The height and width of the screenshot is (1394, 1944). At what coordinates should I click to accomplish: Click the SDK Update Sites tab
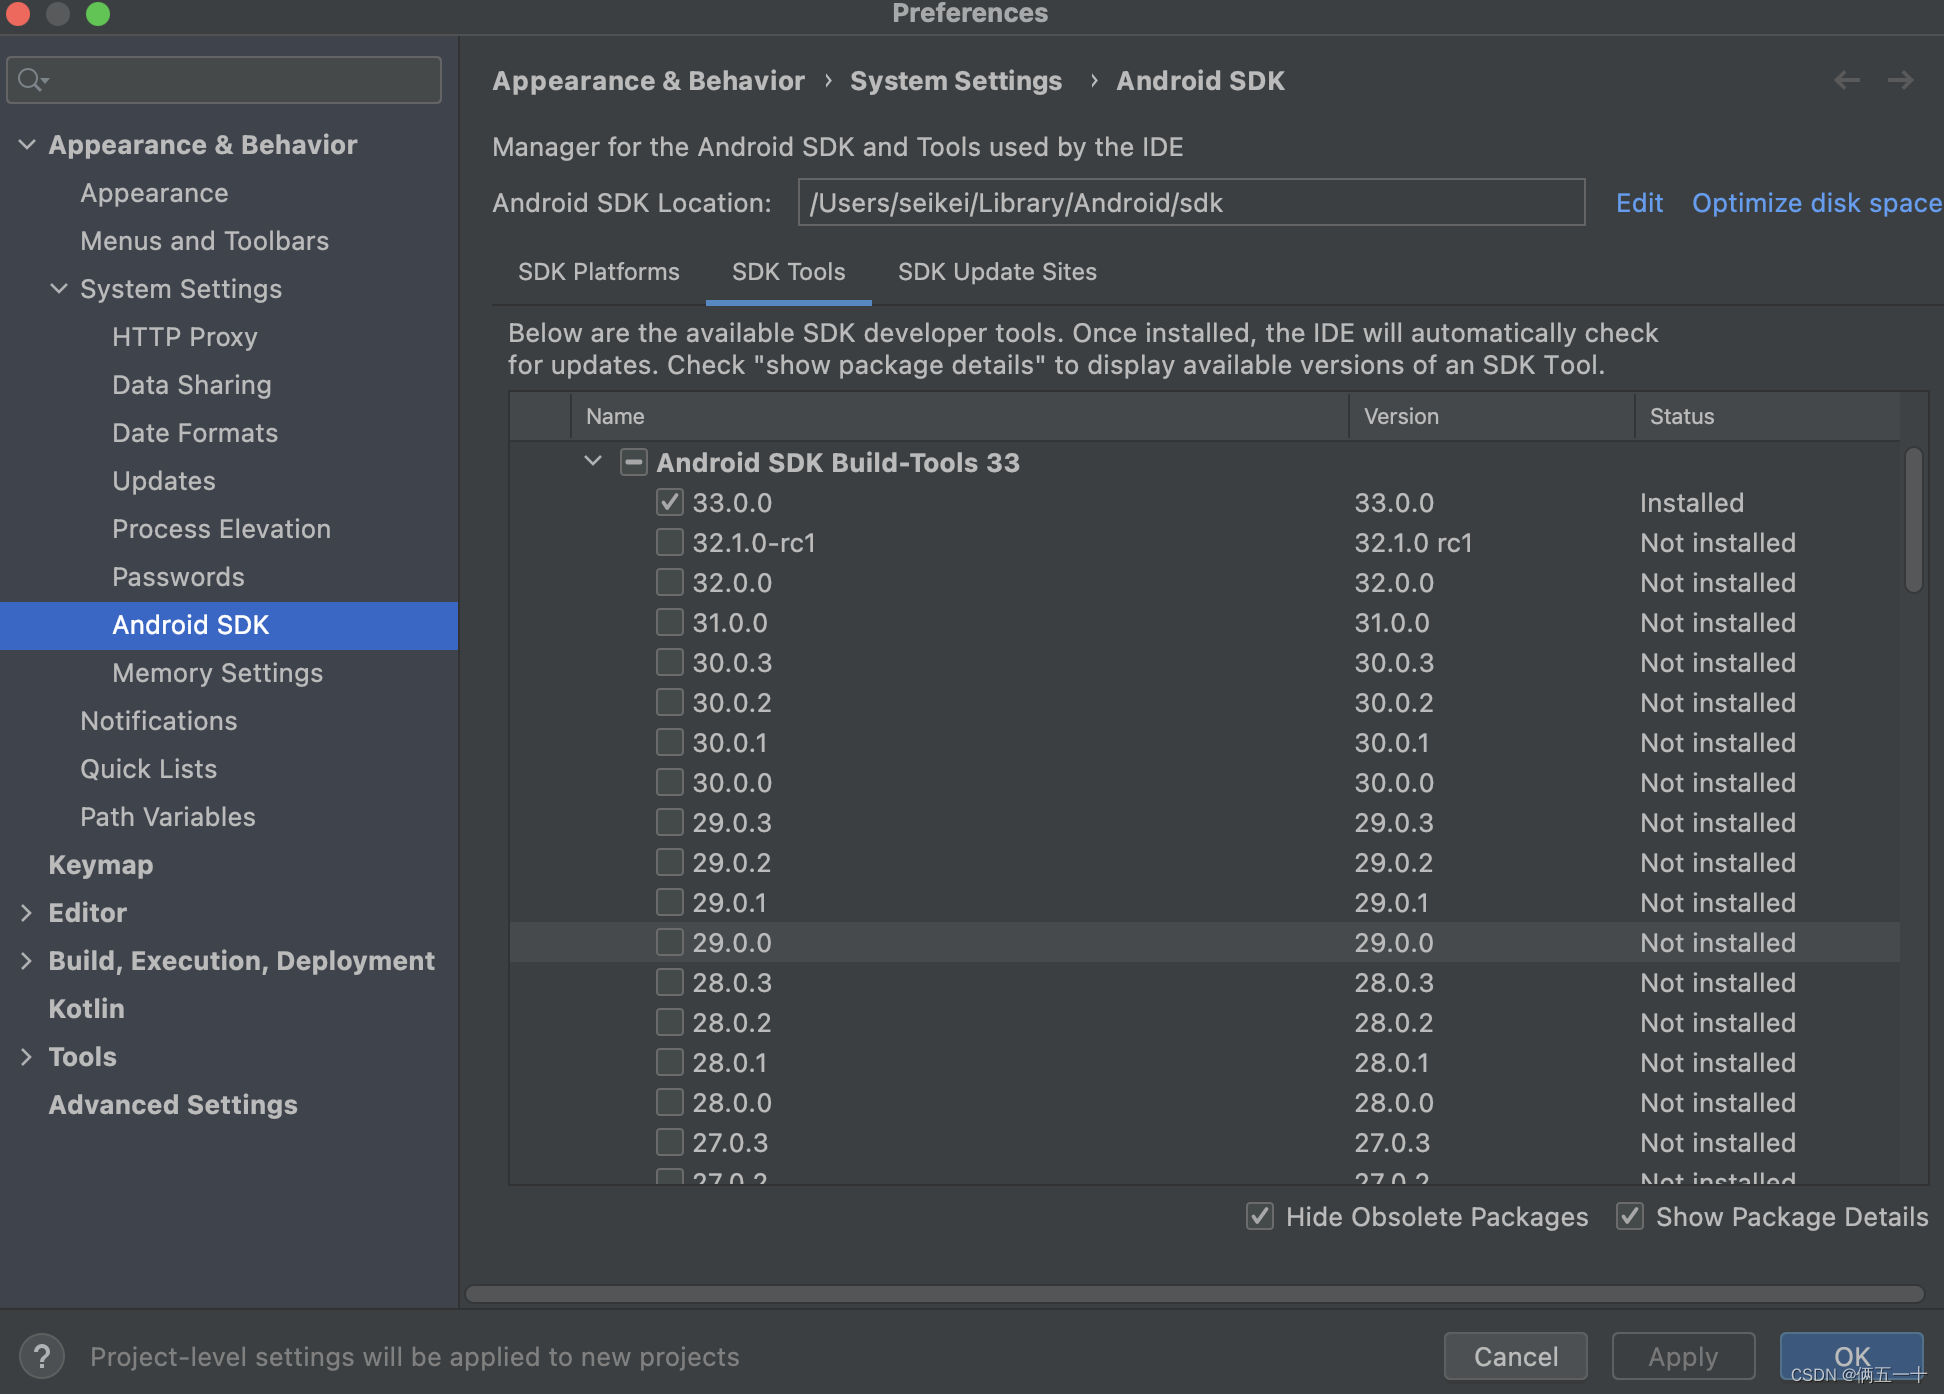pos(994,273)
